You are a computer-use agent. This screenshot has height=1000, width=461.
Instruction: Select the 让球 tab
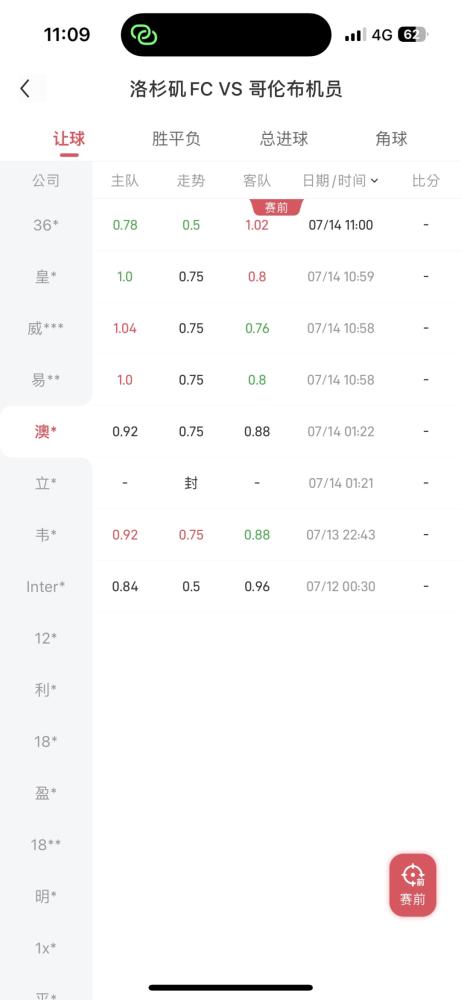click(x=69, y=139)
